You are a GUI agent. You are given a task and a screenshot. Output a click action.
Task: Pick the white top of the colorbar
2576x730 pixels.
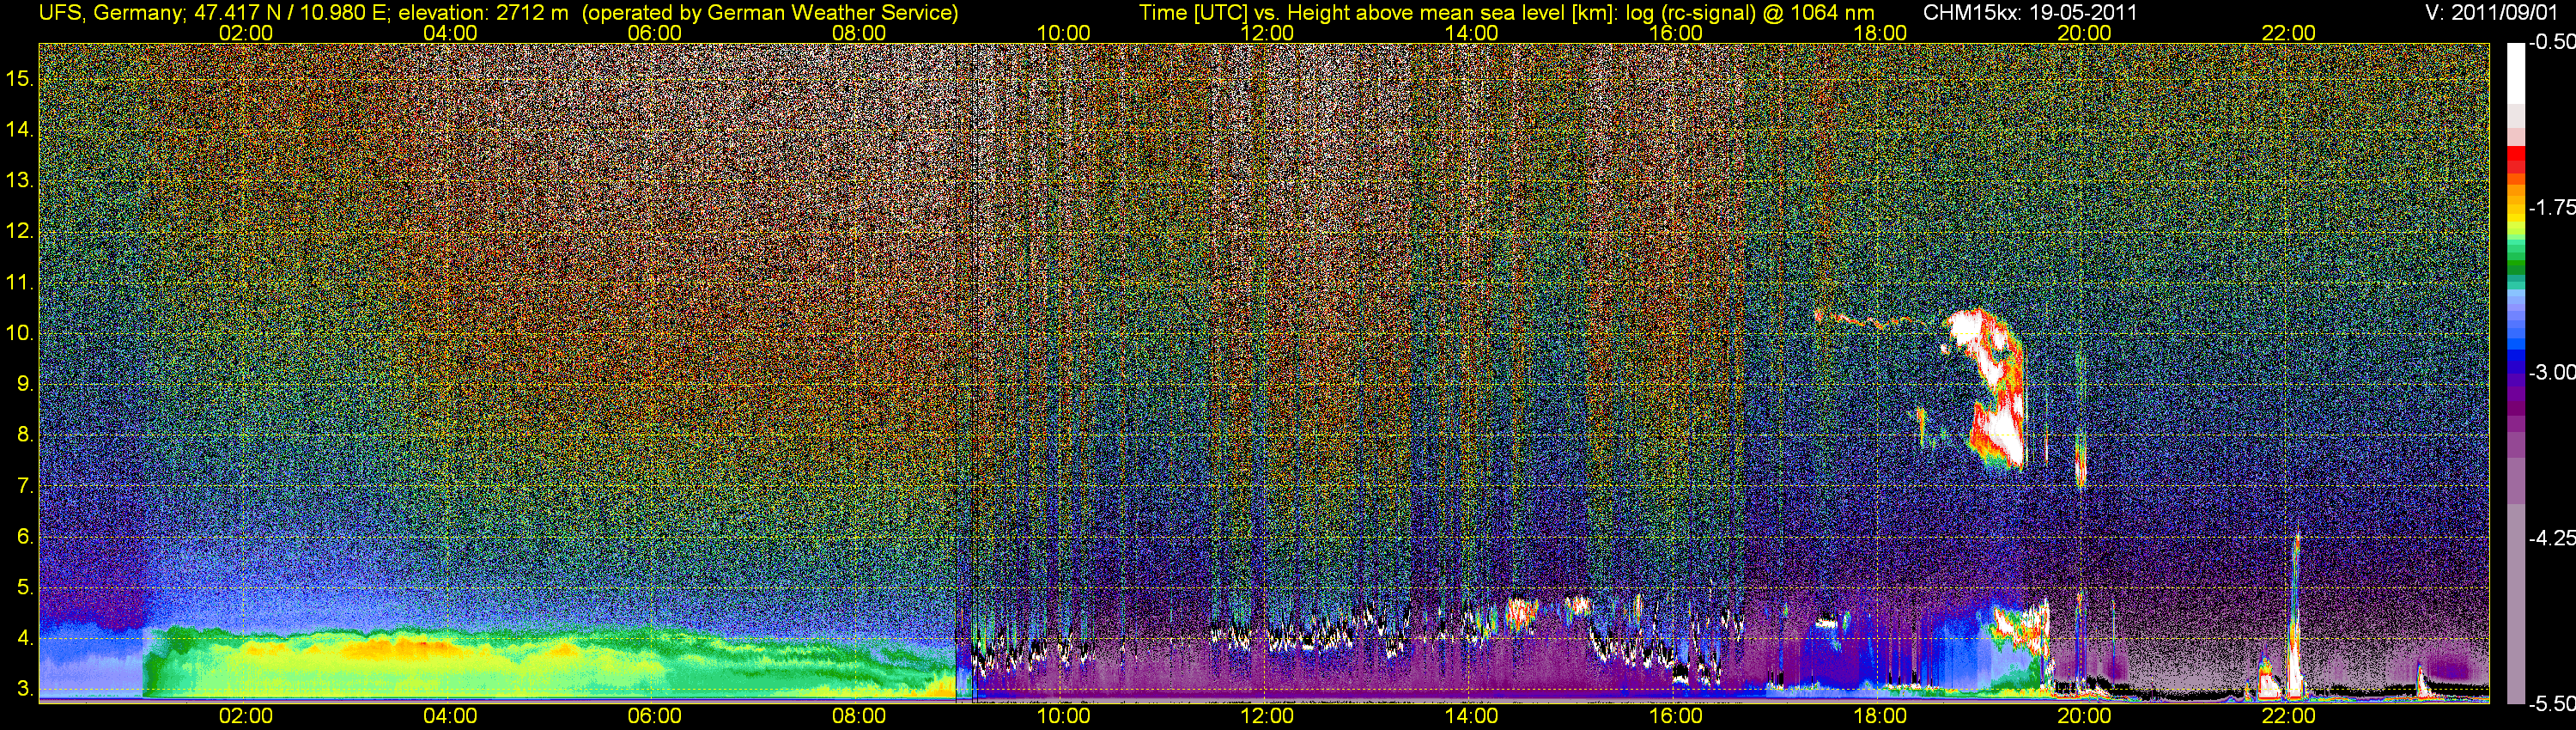pyautogui.click(x=2516, y=72)
